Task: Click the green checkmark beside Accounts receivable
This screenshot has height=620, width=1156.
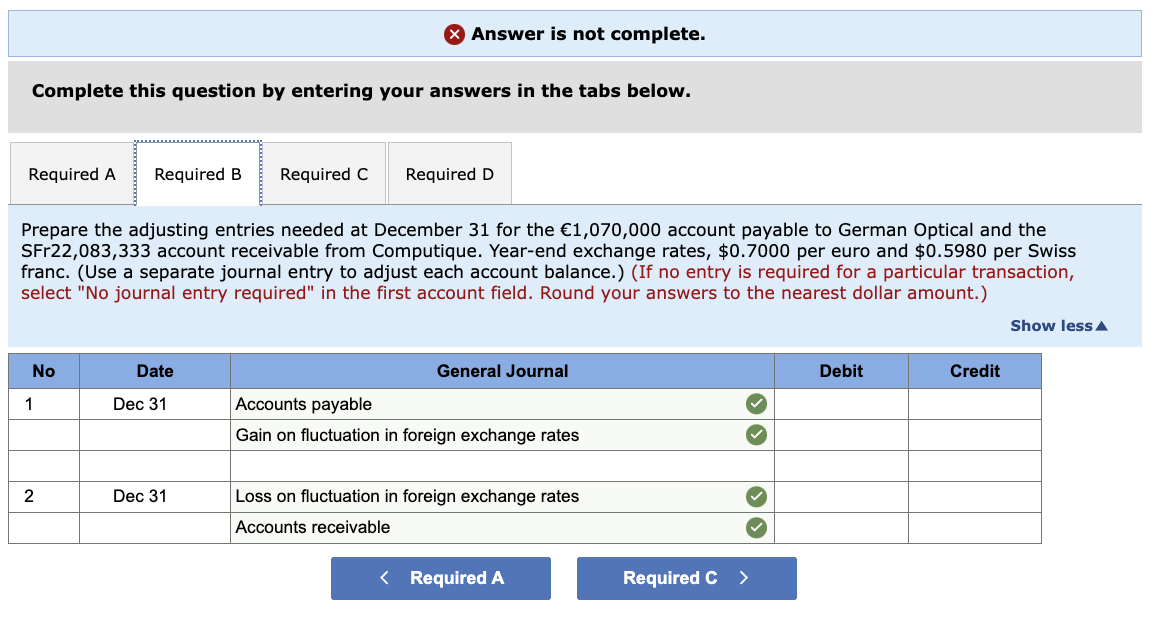Action: click(756, 527)
